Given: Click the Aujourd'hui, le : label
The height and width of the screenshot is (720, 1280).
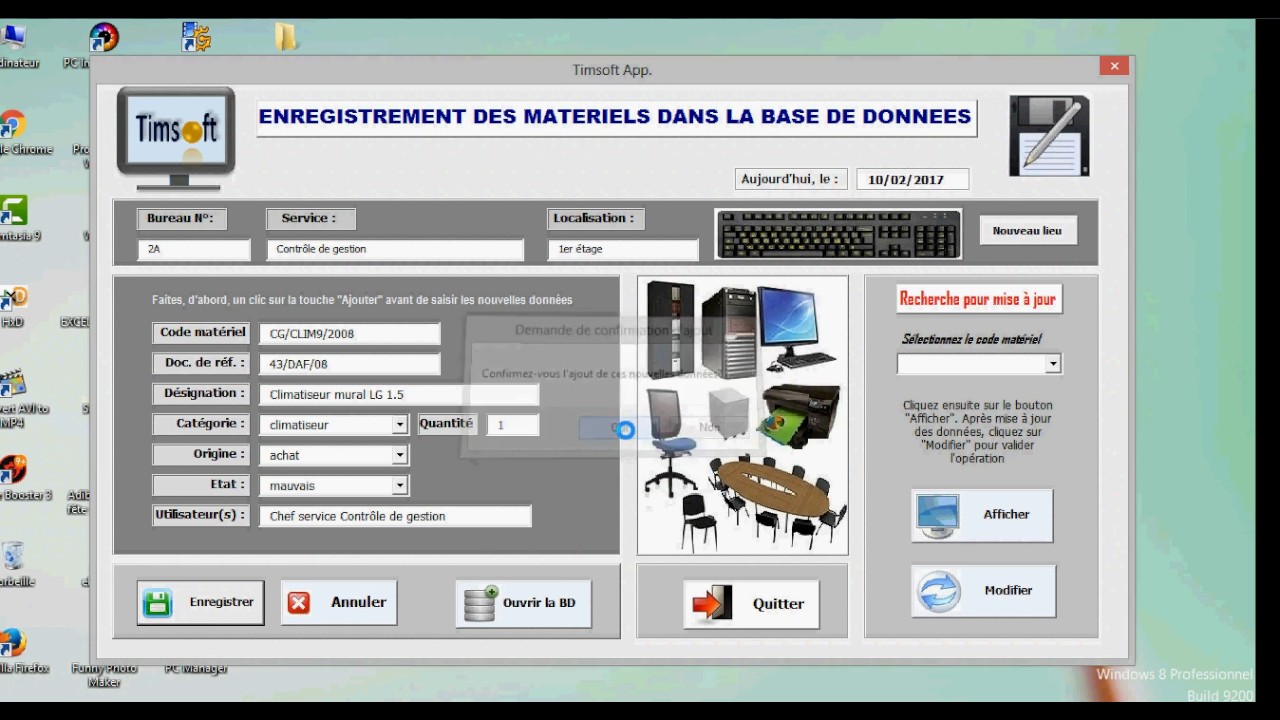Looking at the screenshot, I should point(789,179).
